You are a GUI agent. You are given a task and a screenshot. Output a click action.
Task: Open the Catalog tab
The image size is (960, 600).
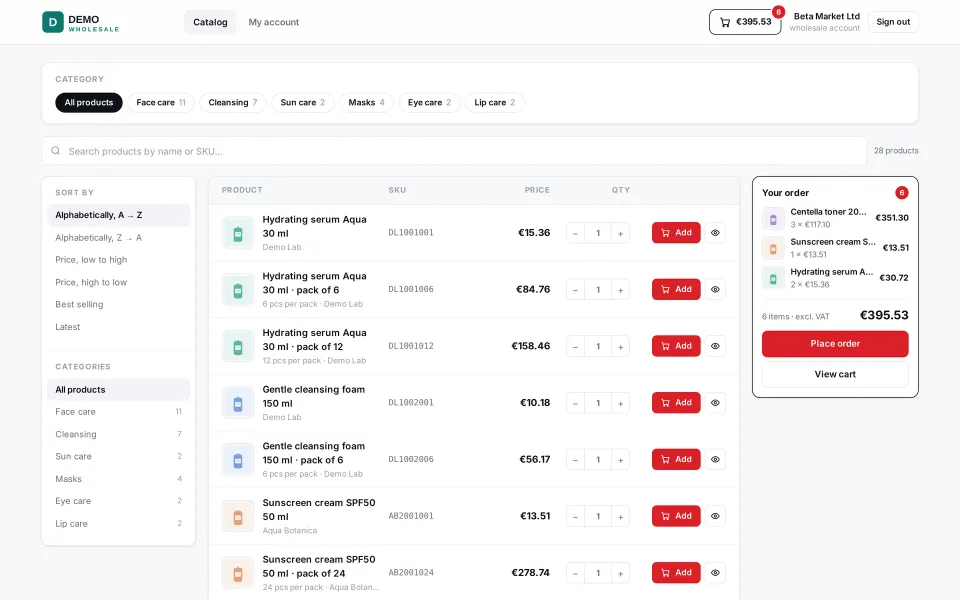(x=210, y=22)
